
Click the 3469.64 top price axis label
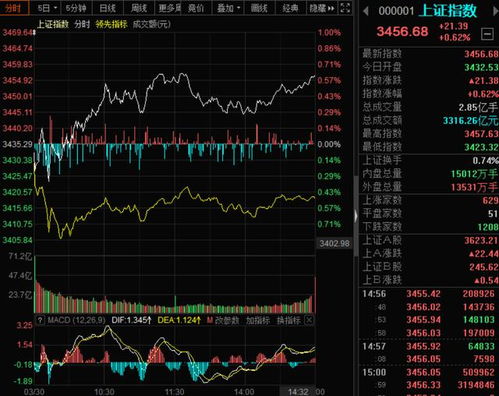17,33
